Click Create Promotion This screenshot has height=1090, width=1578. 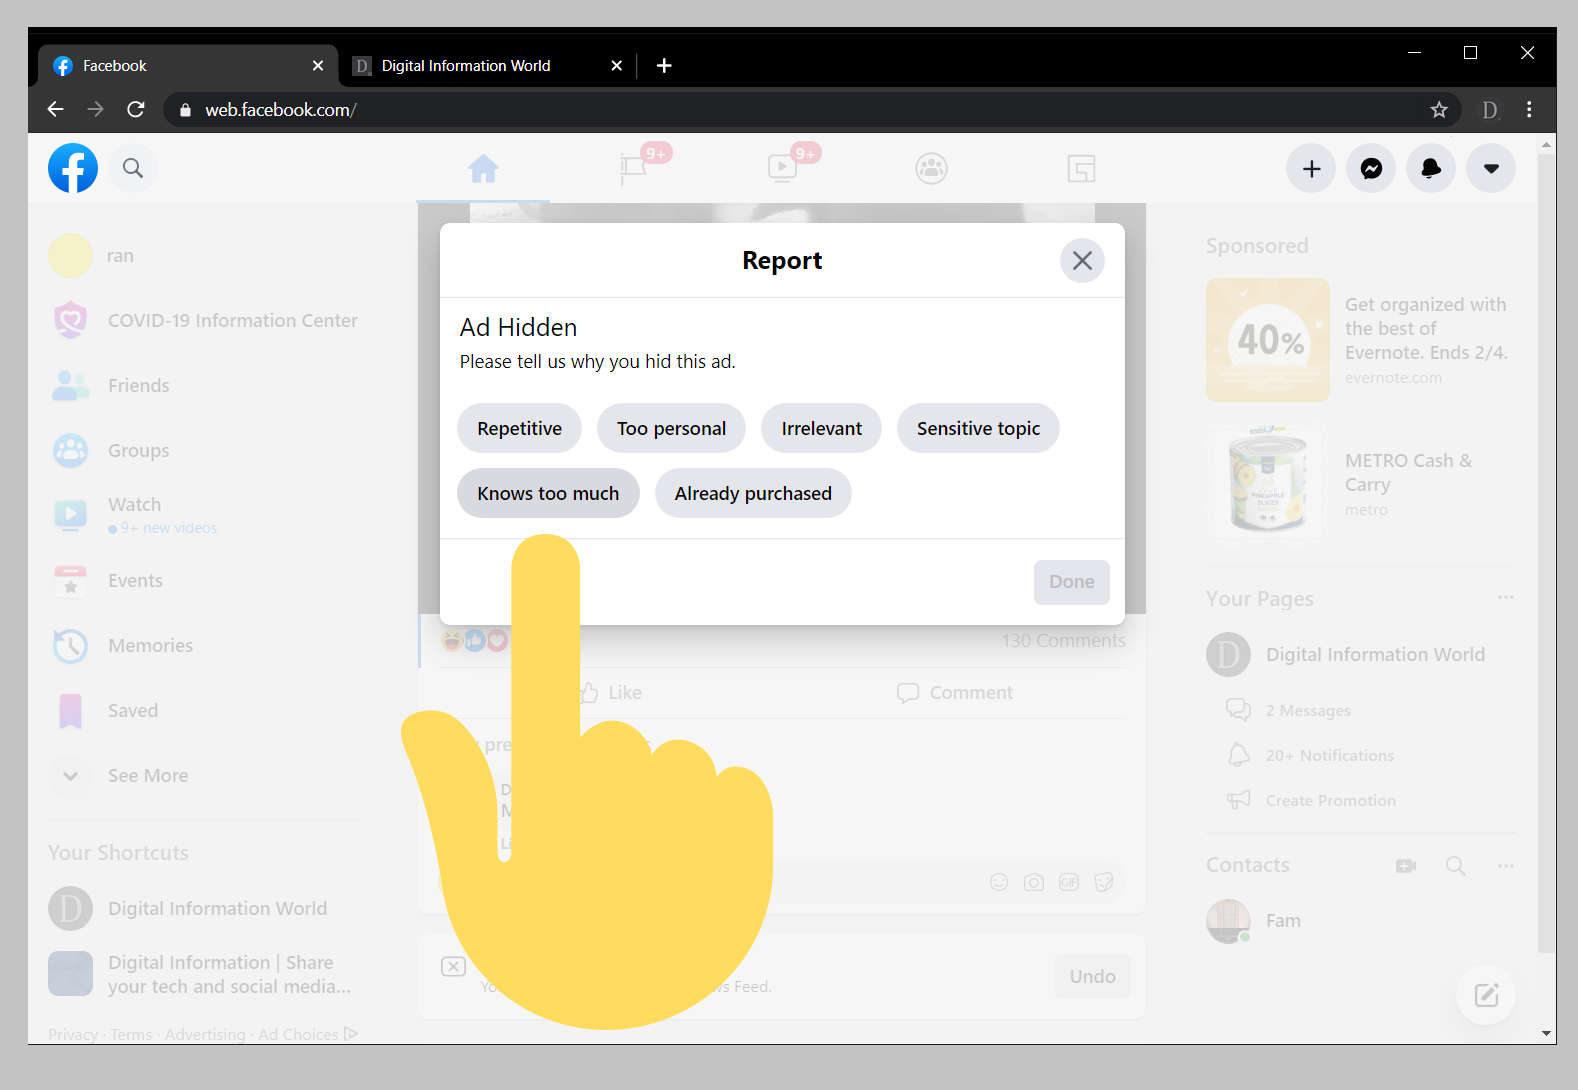point(1312,800)
